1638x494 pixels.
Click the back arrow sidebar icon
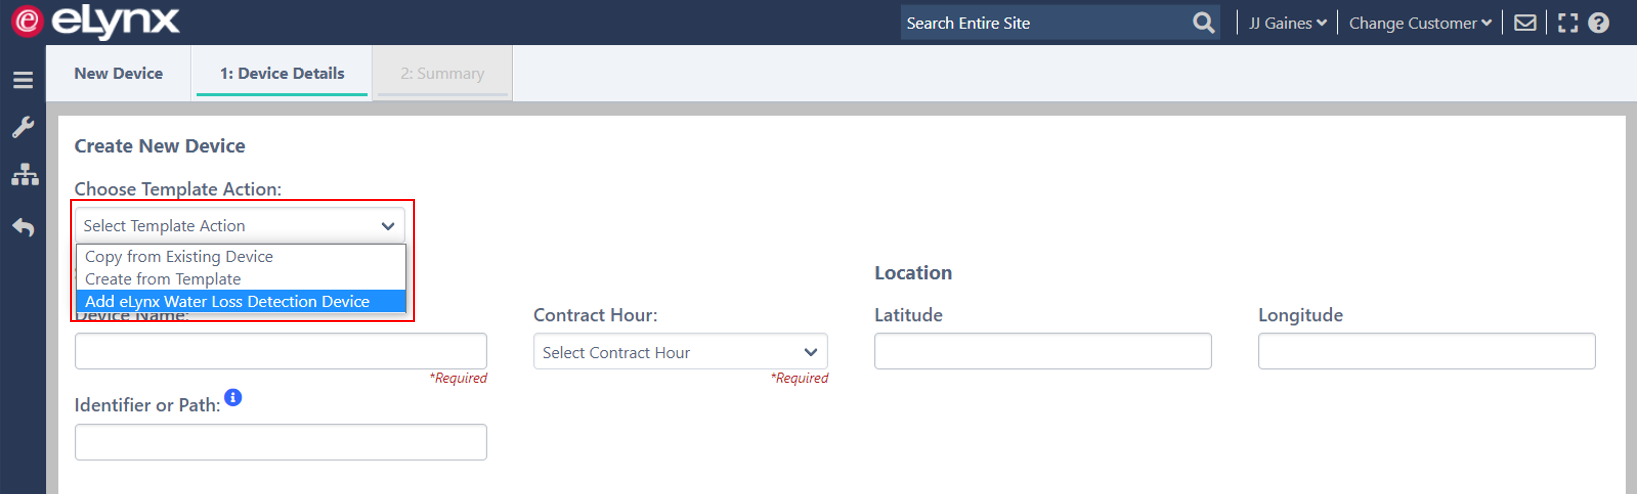[x=23, y=227]
